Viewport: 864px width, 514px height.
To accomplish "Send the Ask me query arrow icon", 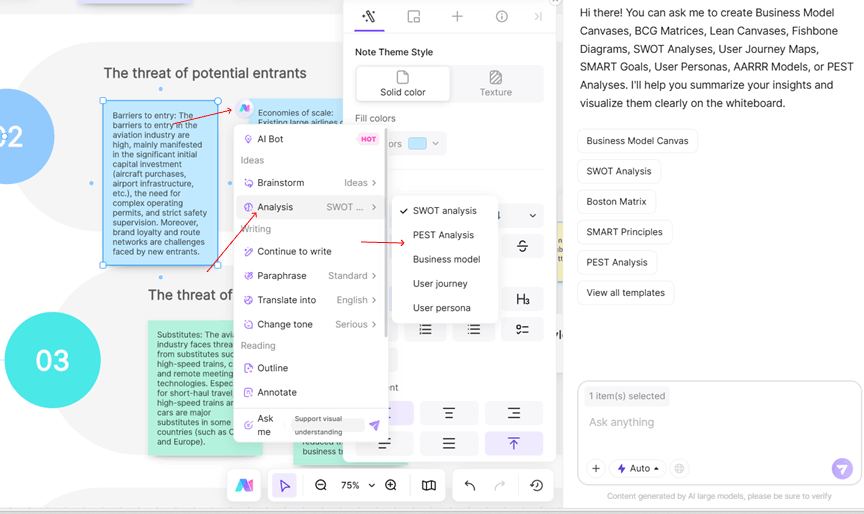I will click(375, 425).
